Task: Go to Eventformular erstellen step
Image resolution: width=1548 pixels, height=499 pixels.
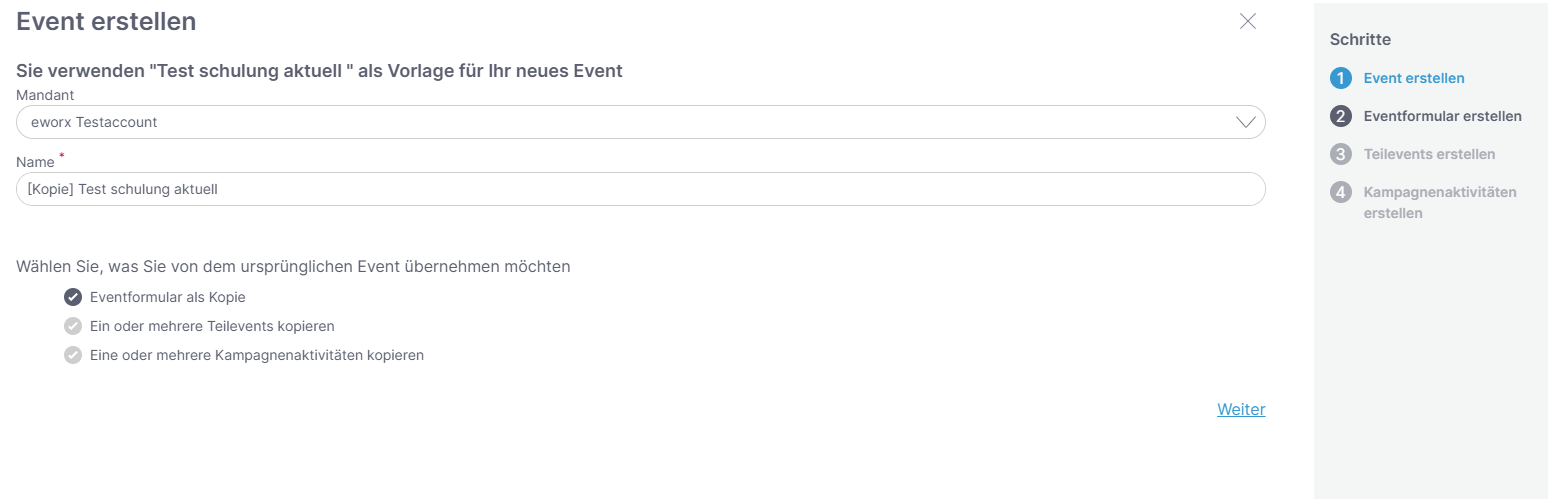Action: [1442, 116]
